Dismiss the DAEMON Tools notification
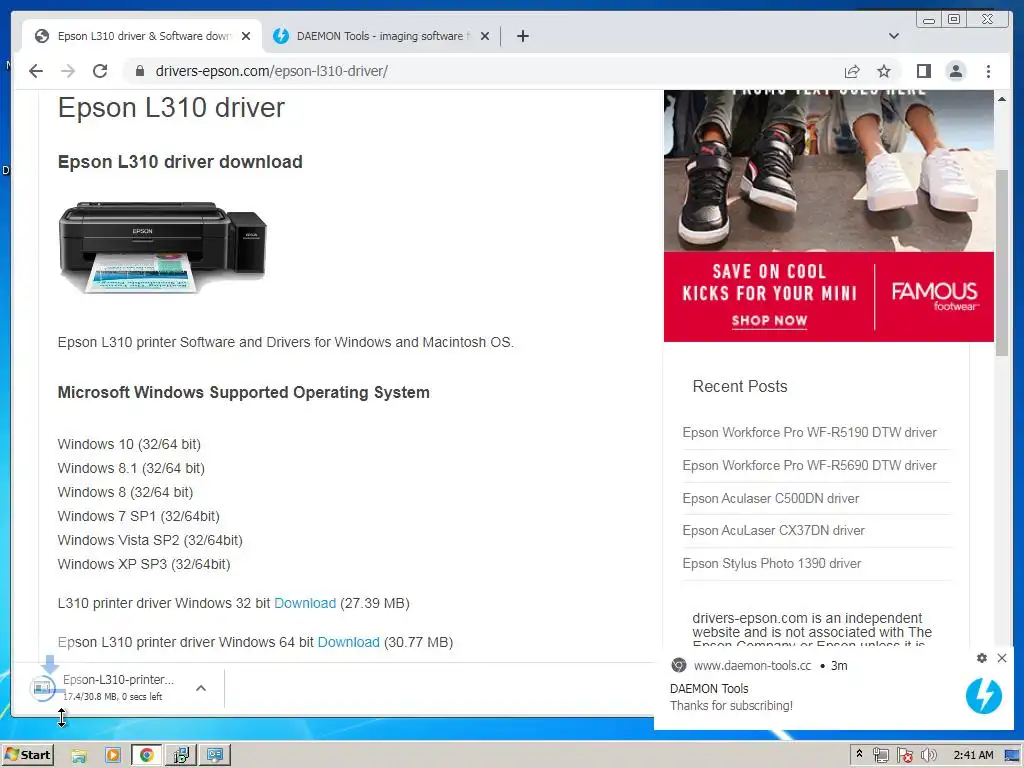This screenshot has width=1024, height=768. 1002,658
